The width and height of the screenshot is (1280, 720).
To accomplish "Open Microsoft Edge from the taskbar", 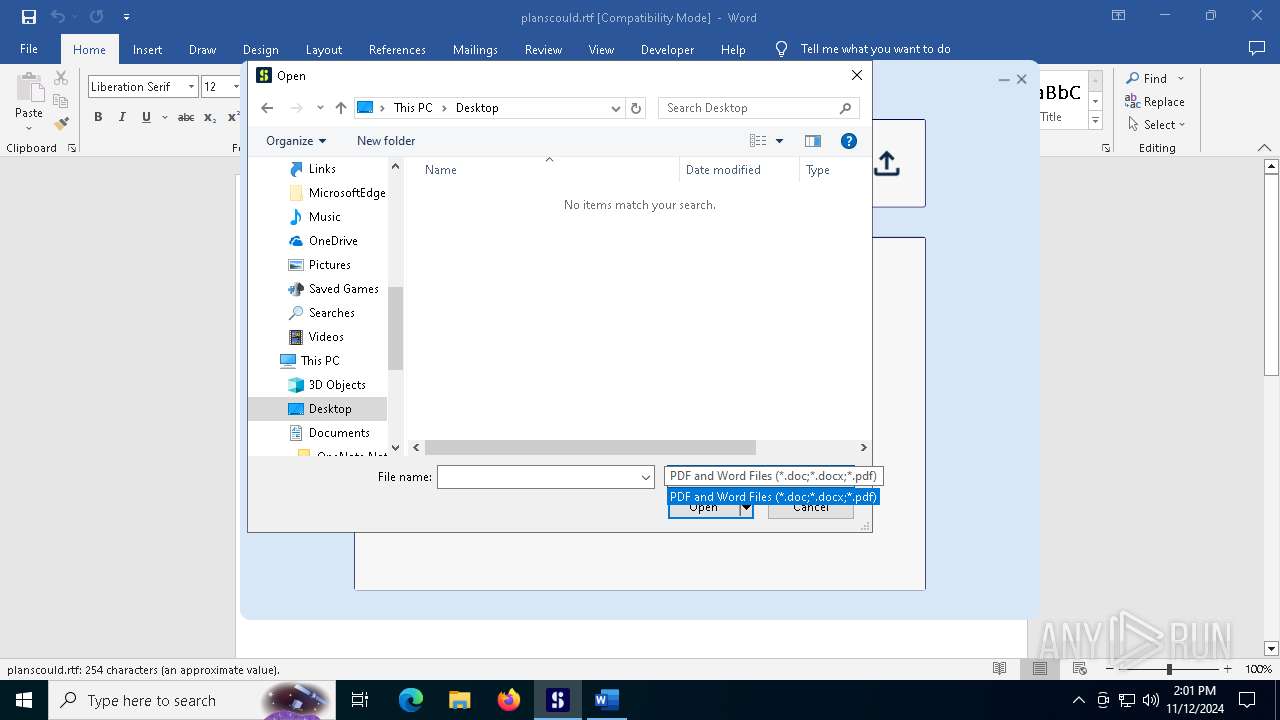I will (x=411, y=700).
